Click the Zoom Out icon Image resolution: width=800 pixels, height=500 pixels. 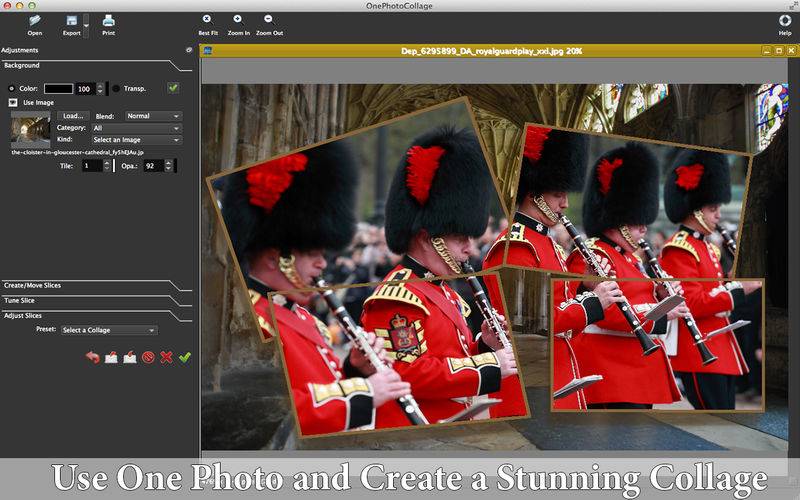click(269, 19)
